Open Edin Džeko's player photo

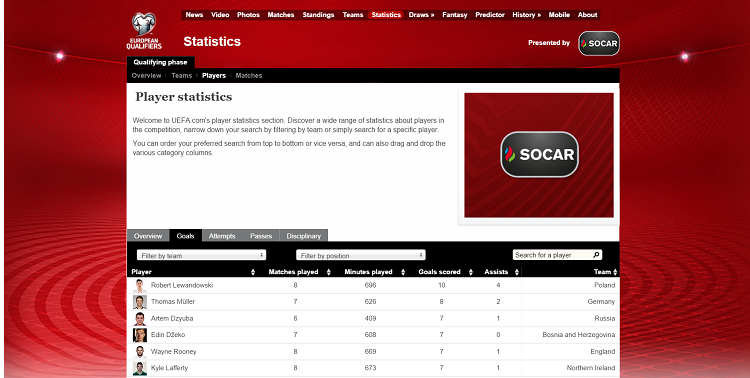[140, 335]
